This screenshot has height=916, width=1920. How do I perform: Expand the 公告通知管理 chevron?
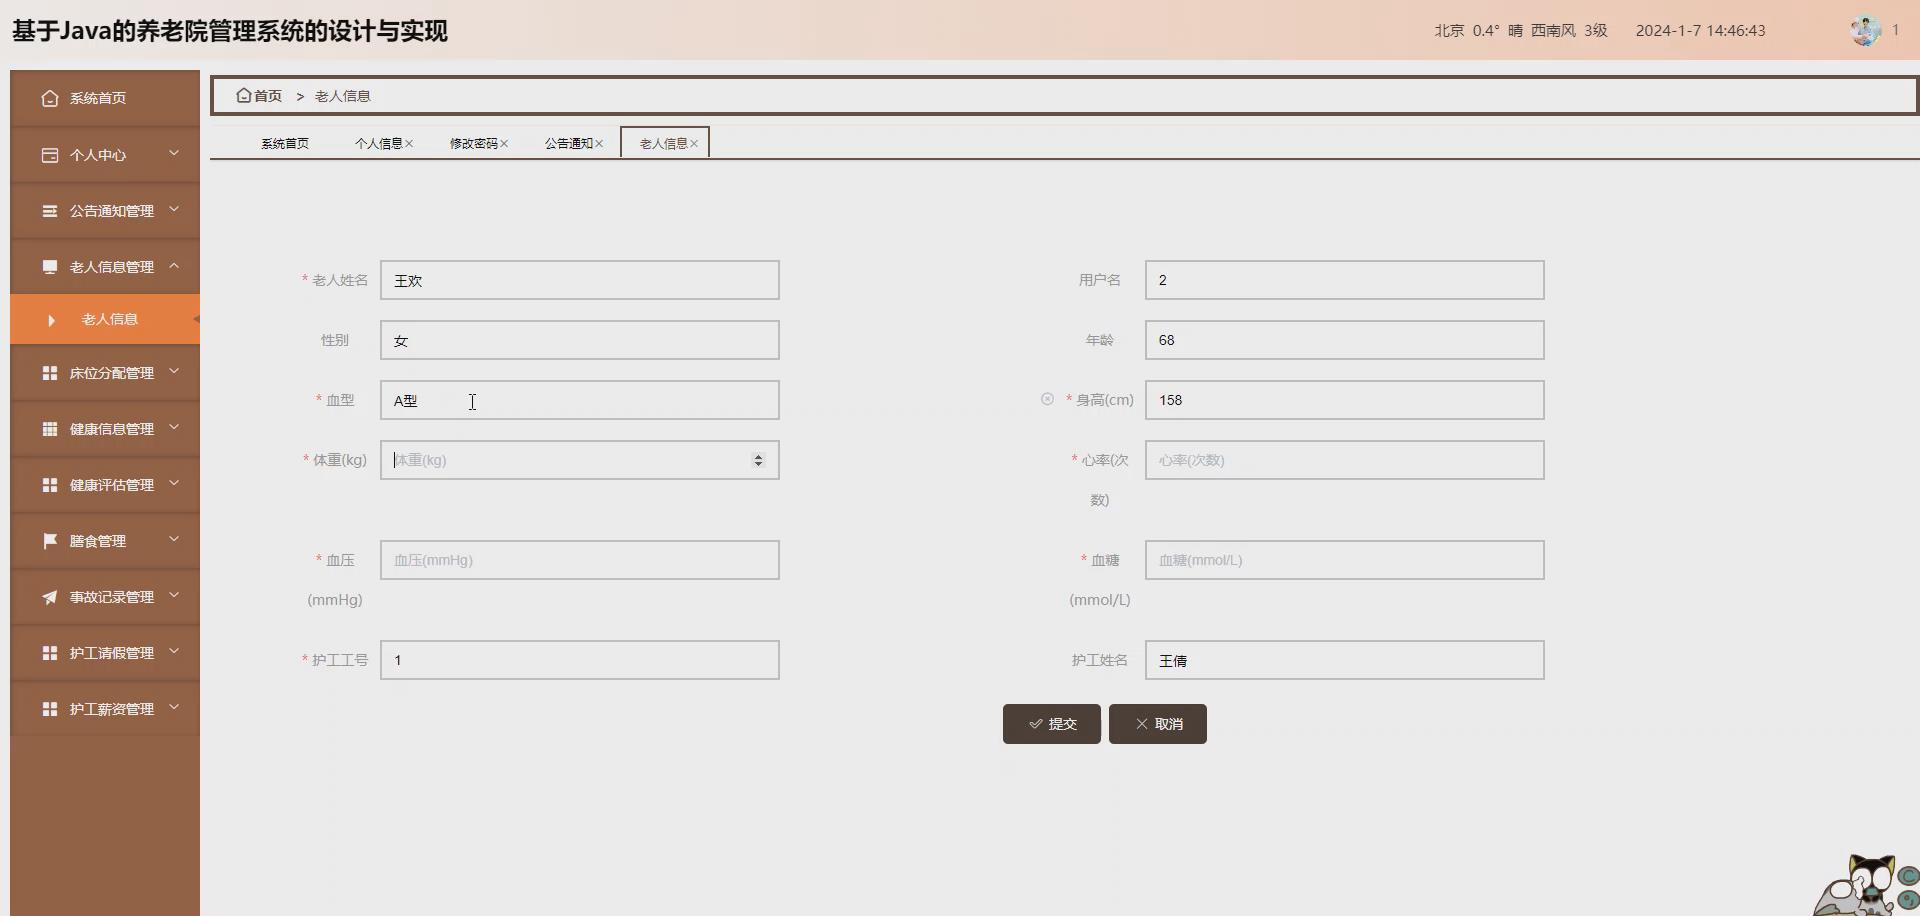(174, 209)
